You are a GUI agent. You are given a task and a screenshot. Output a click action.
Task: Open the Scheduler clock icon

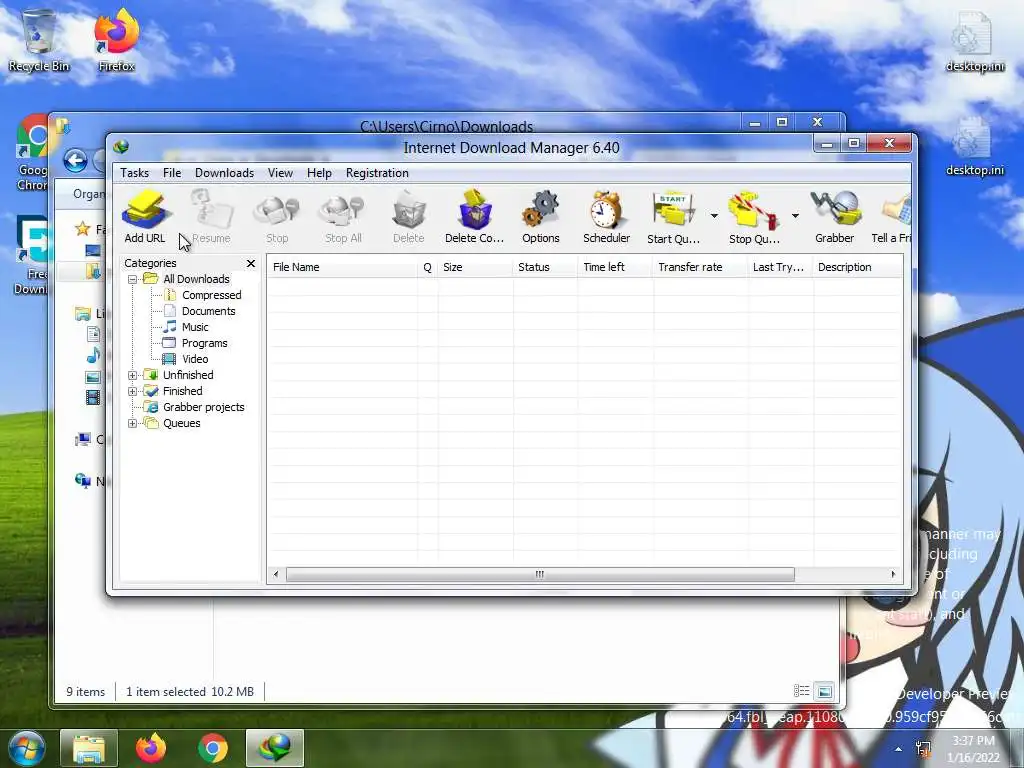(x=607, y=217)
